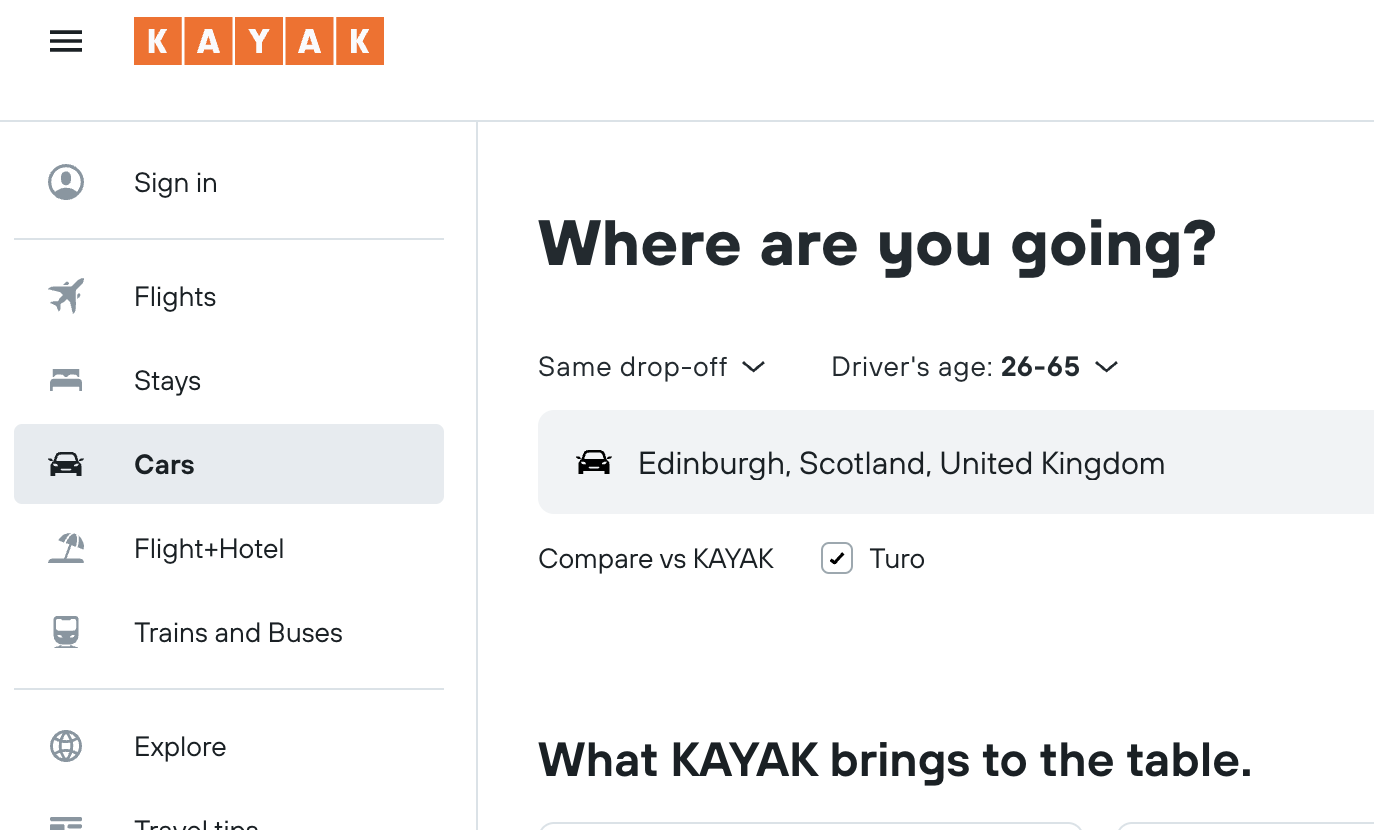This screenshot has width=1374, height=830.
Task: Click the Edinburgh, Scotland location field
Action: pos(956,462)
